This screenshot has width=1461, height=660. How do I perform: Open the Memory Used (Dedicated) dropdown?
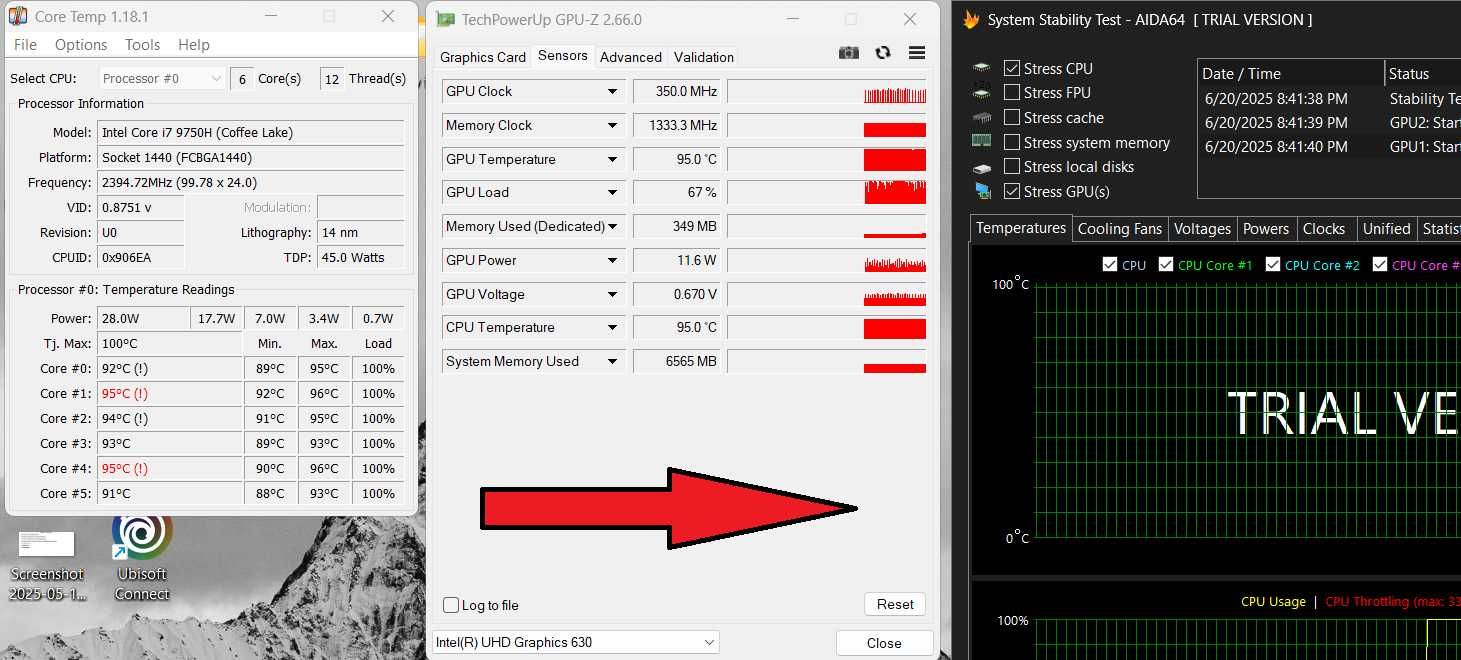tap(613, 226)
